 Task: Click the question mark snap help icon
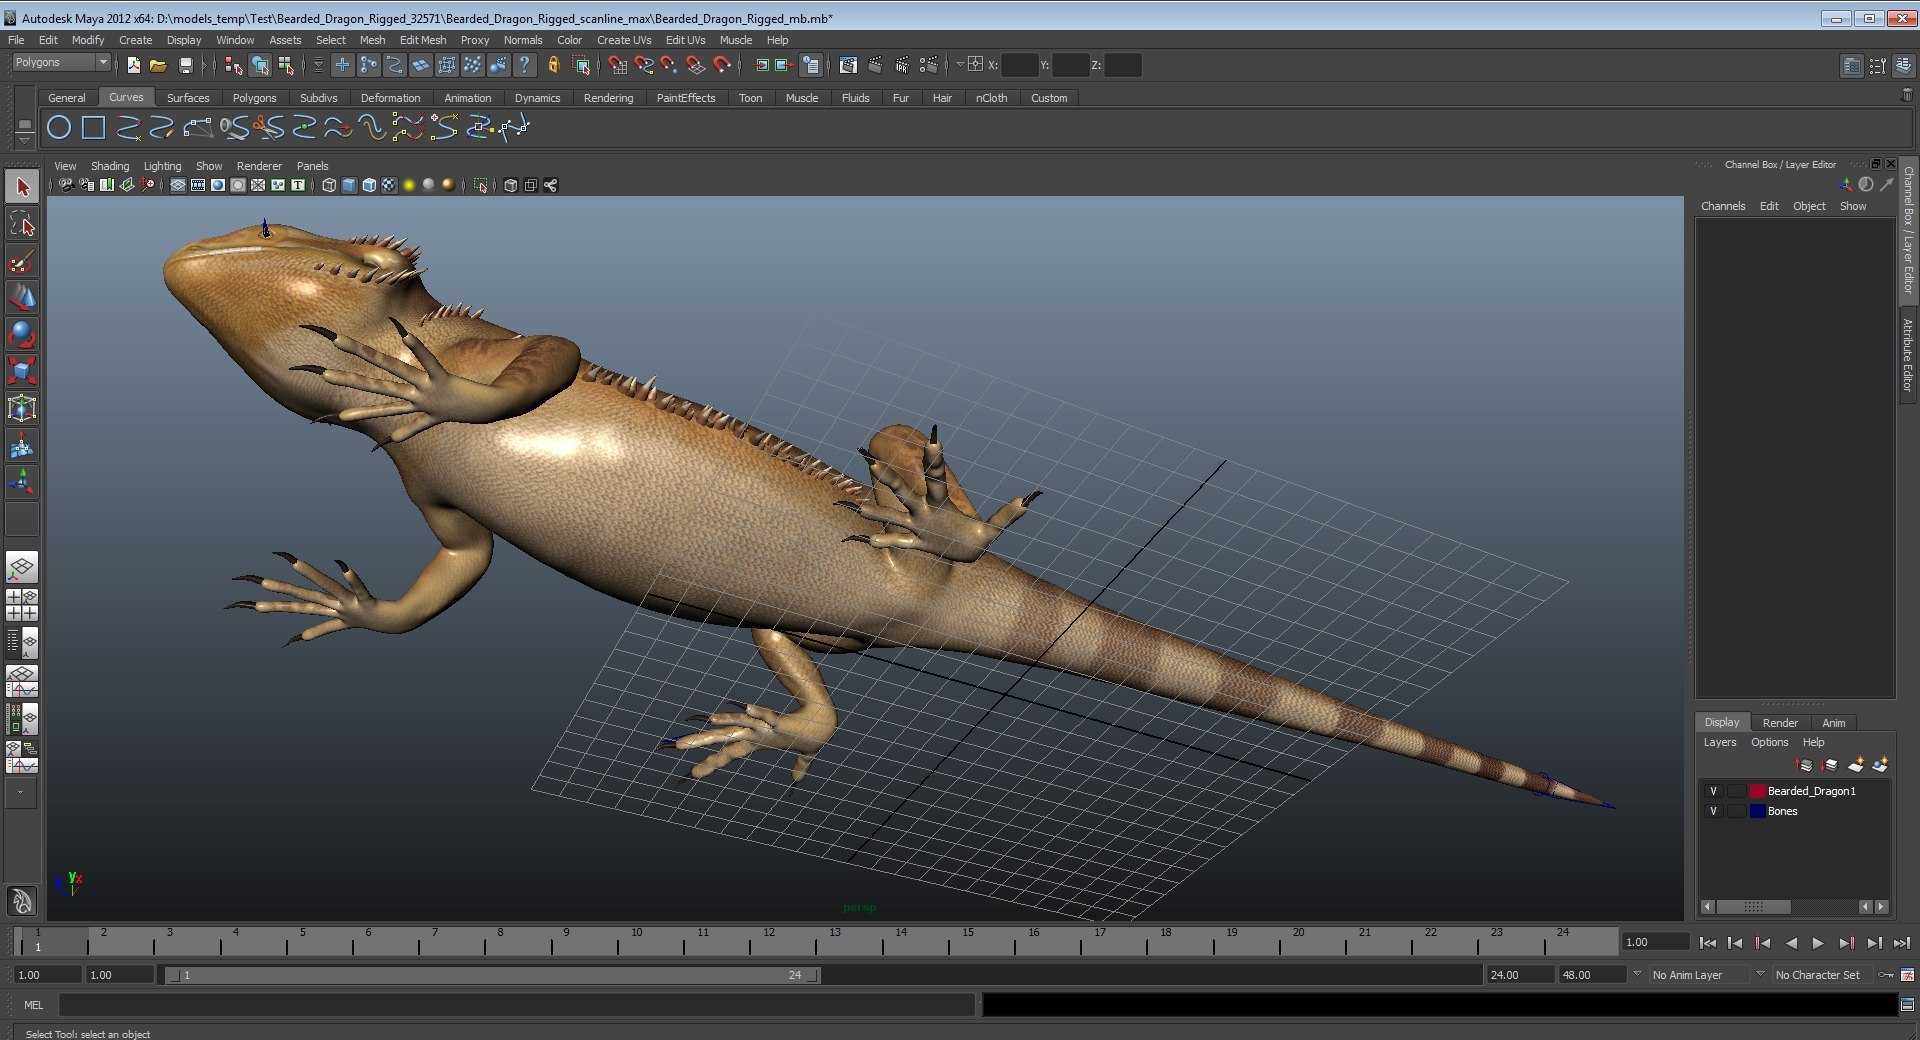[x=524, y=65]
